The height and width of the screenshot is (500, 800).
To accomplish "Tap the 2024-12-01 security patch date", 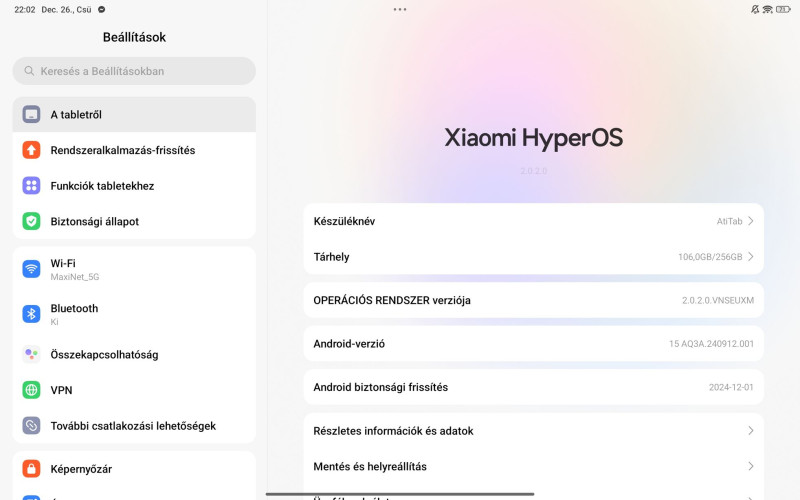I will (731, 387).
